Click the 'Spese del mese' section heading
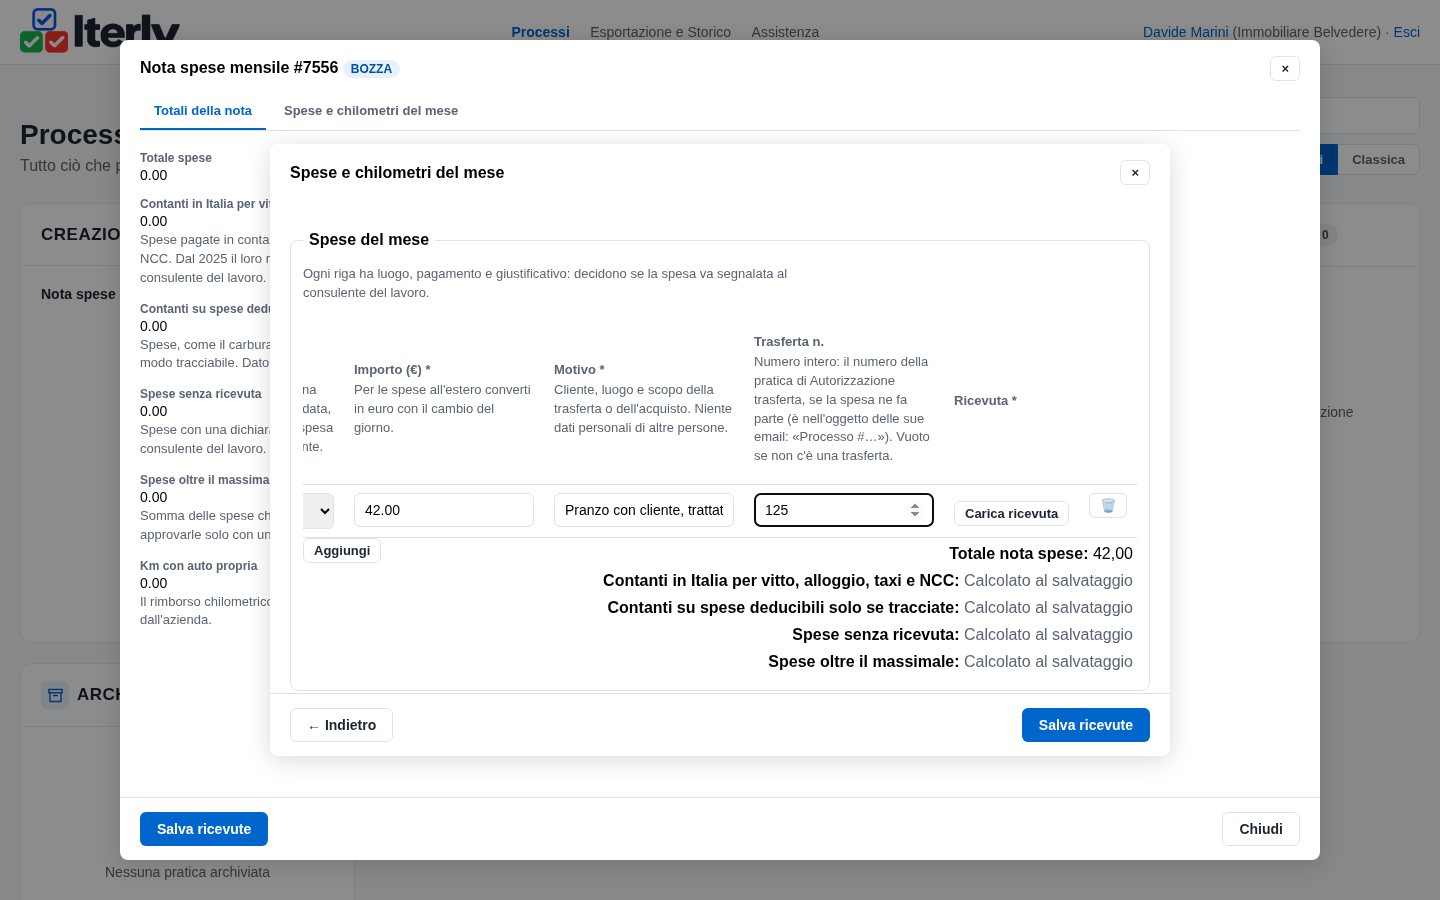The image size is (1440, 900). click(369, 240)
